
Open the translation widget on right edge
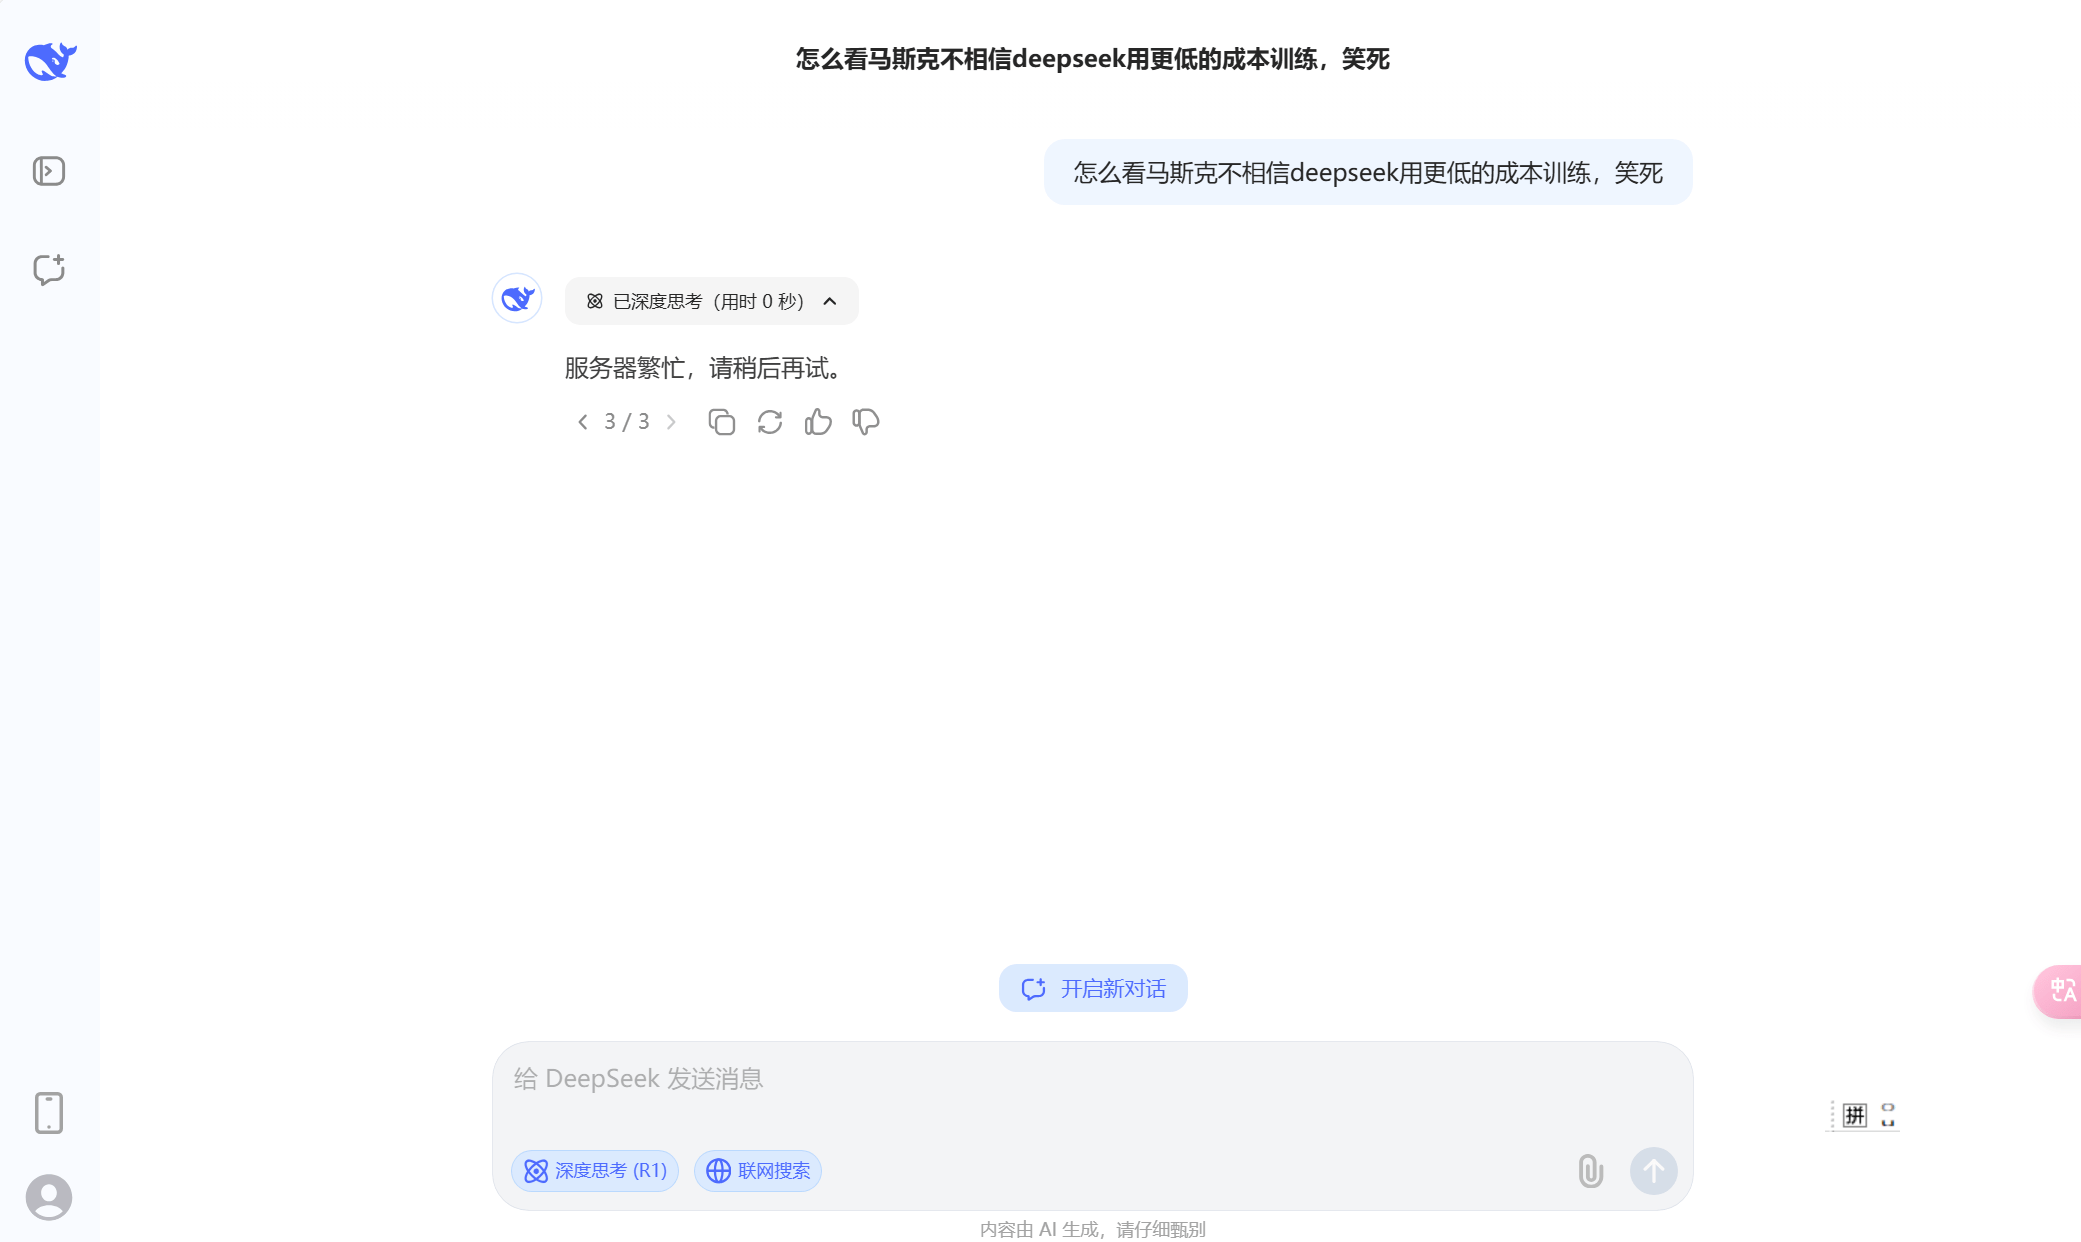pos(2060,991)
